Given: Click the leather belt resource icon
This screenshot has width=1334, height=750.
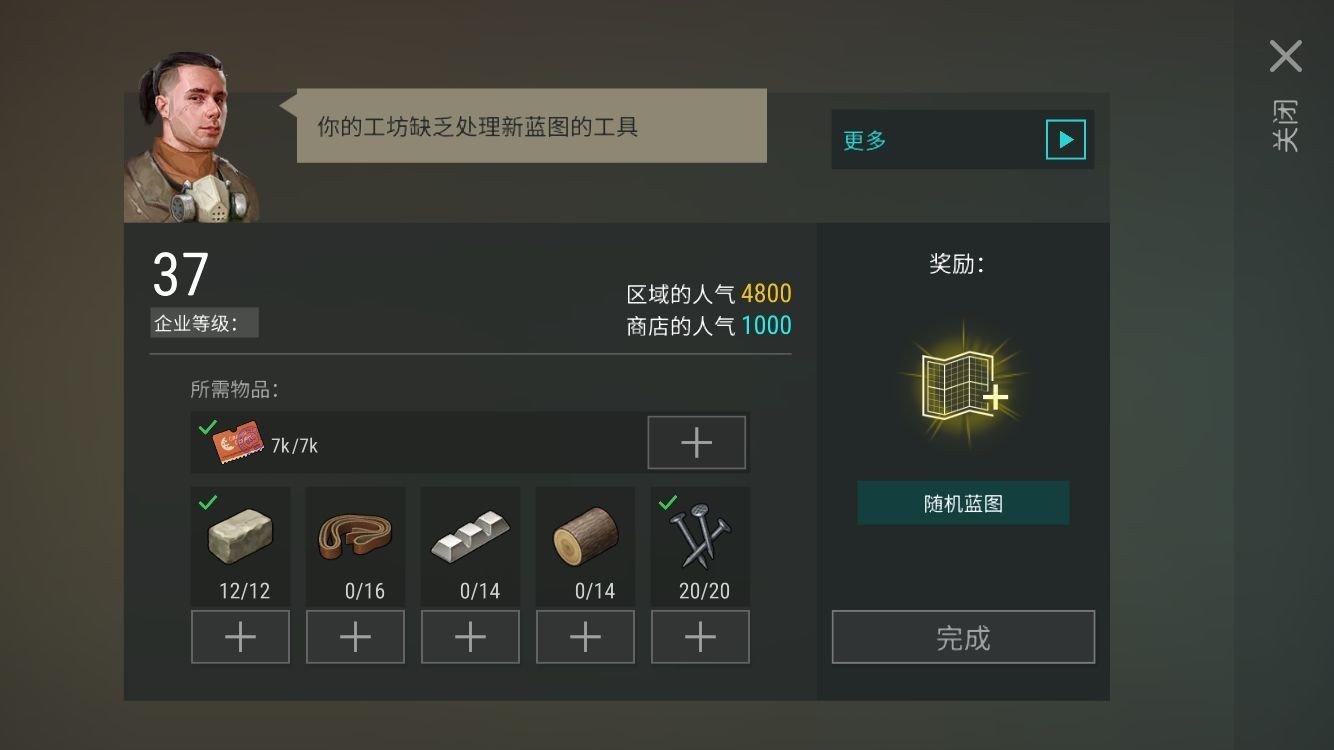Looking at the screenshot, I should point(355,536).
